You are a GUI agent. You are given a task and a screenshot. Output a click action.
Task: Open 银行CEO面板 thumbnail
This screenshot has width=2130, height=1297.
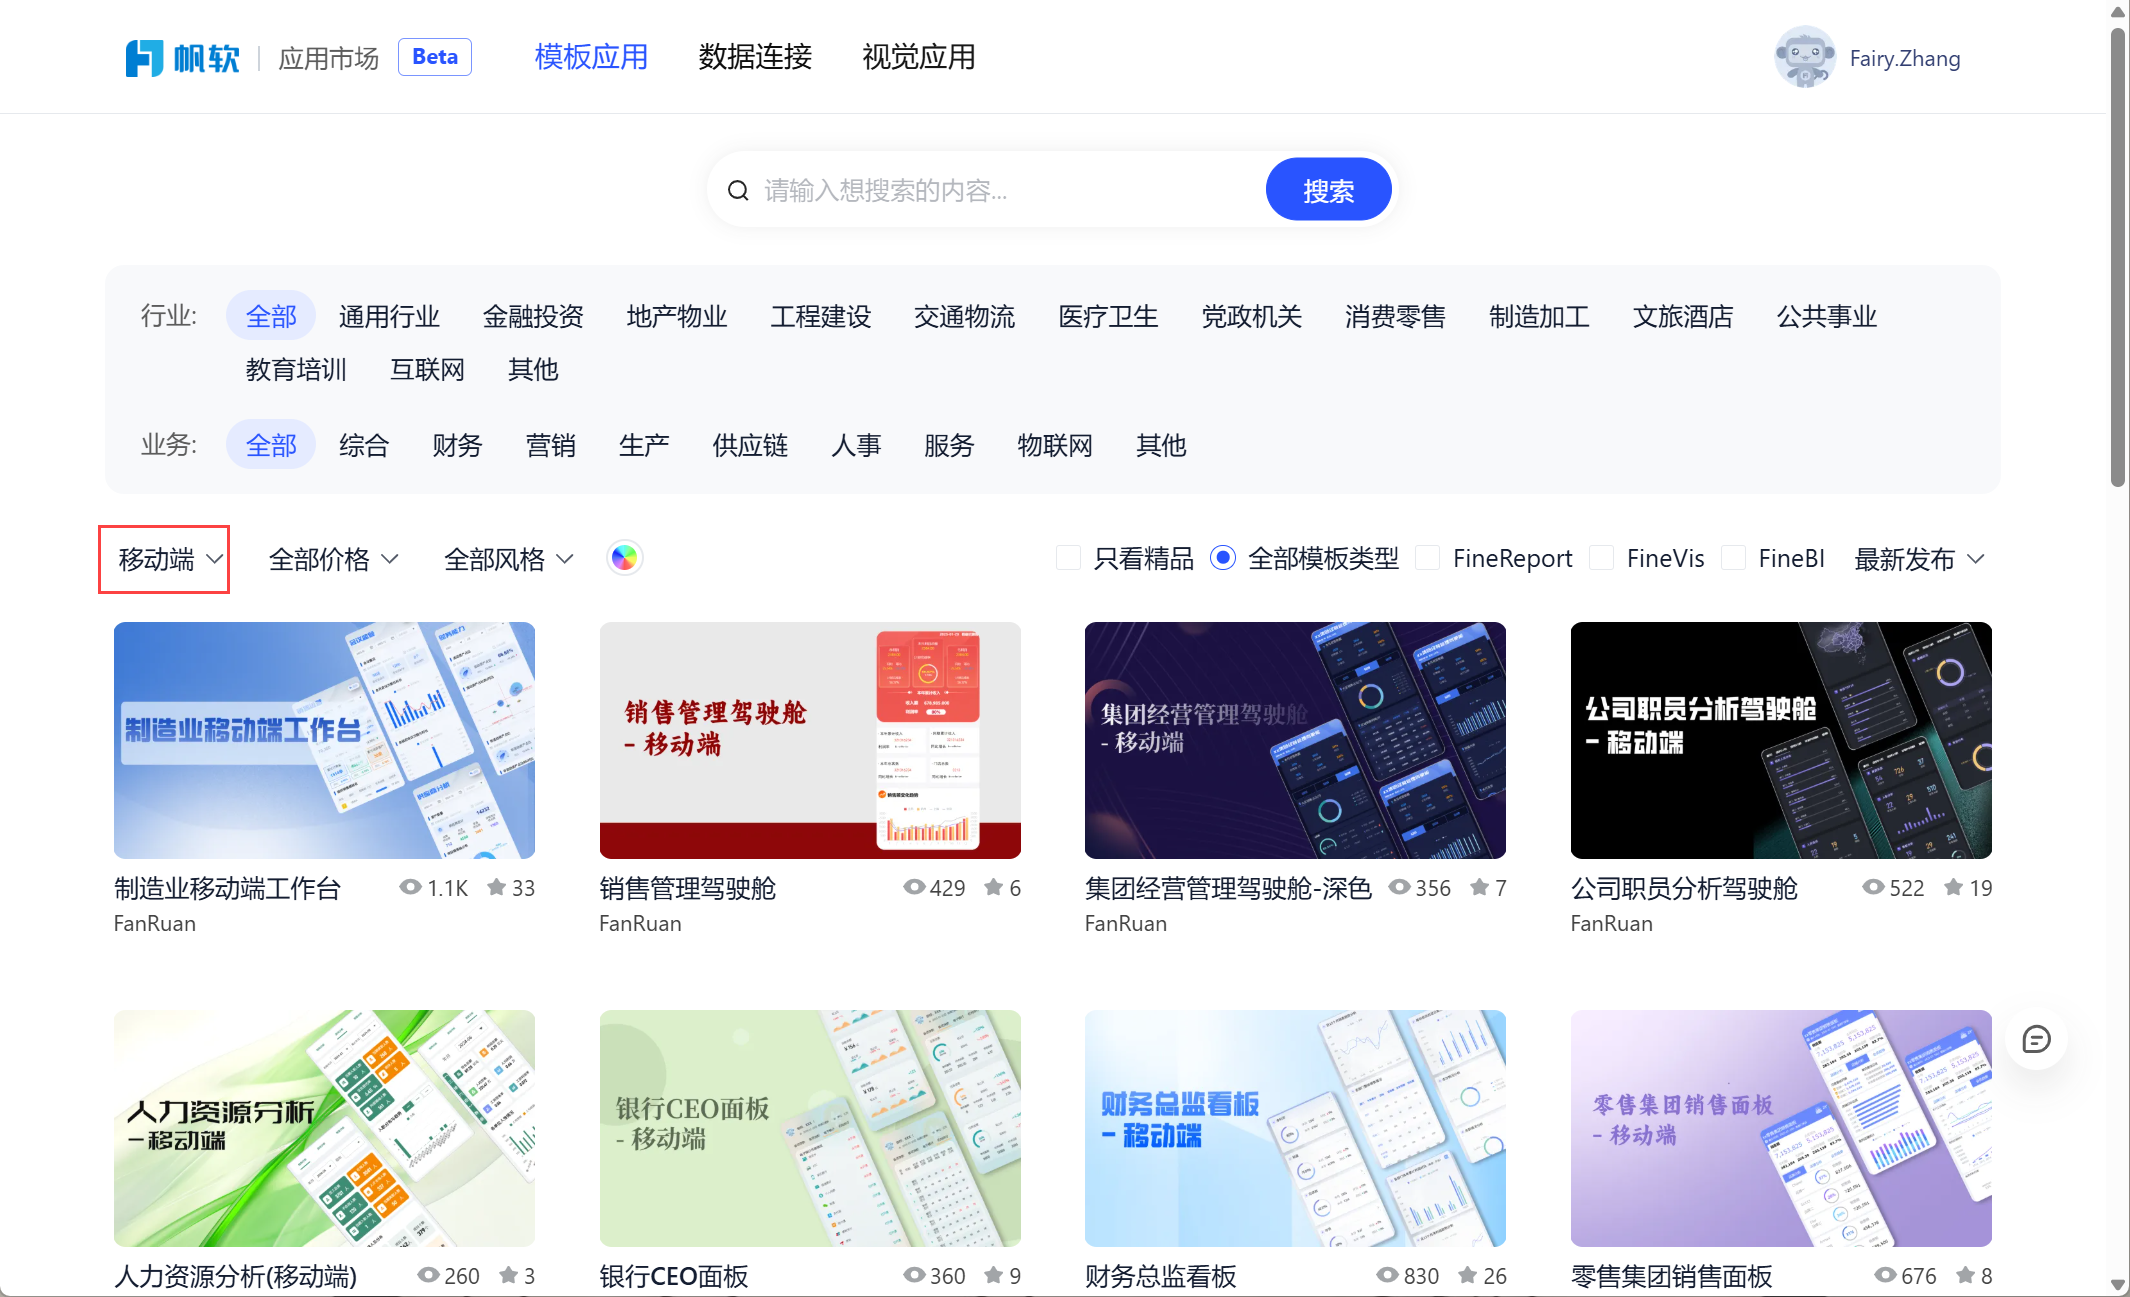[810, 1128]
